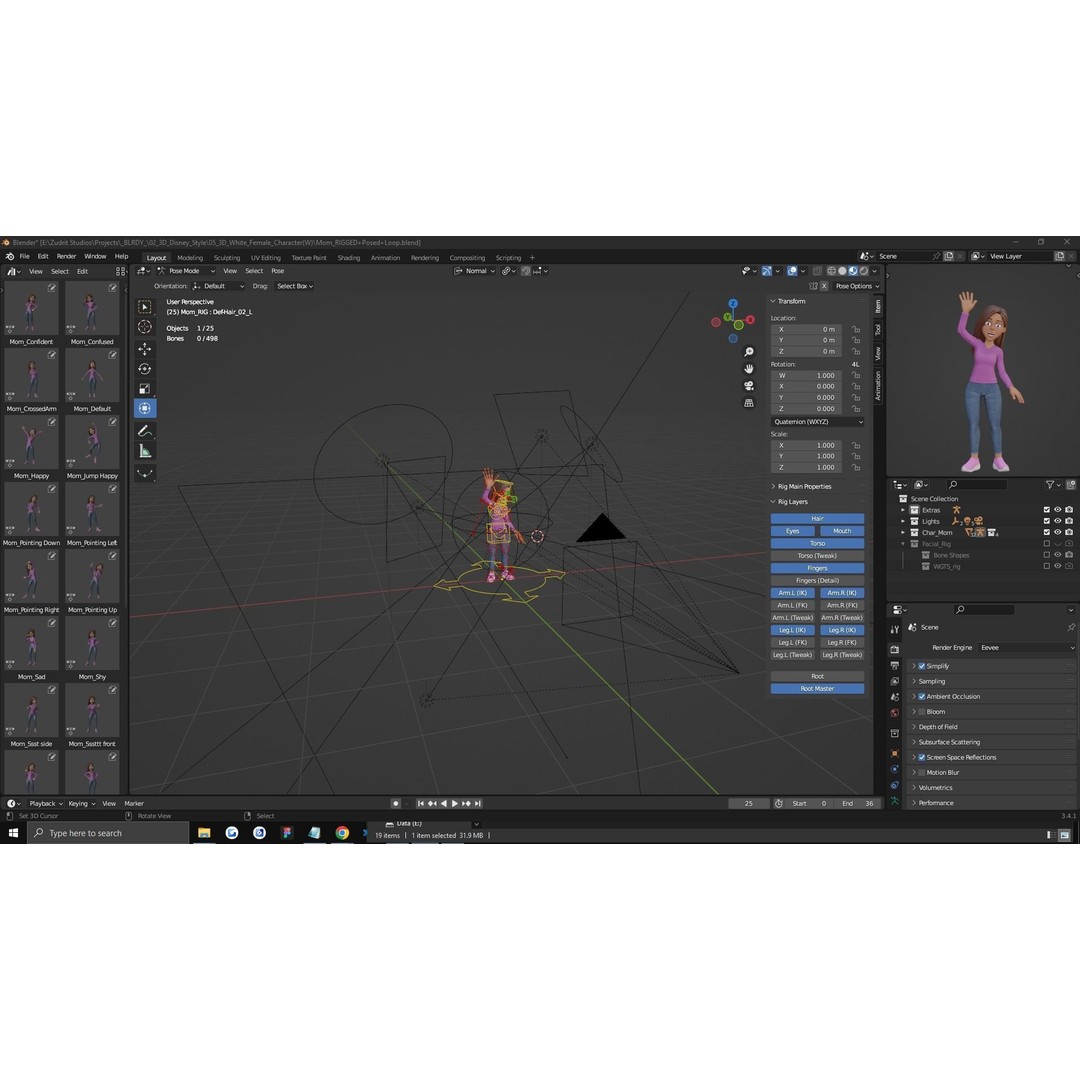Toggle camera view with camera icon
This screenshot has height=1080, width=1080.
pyautogui.click(x=749, y=386)
